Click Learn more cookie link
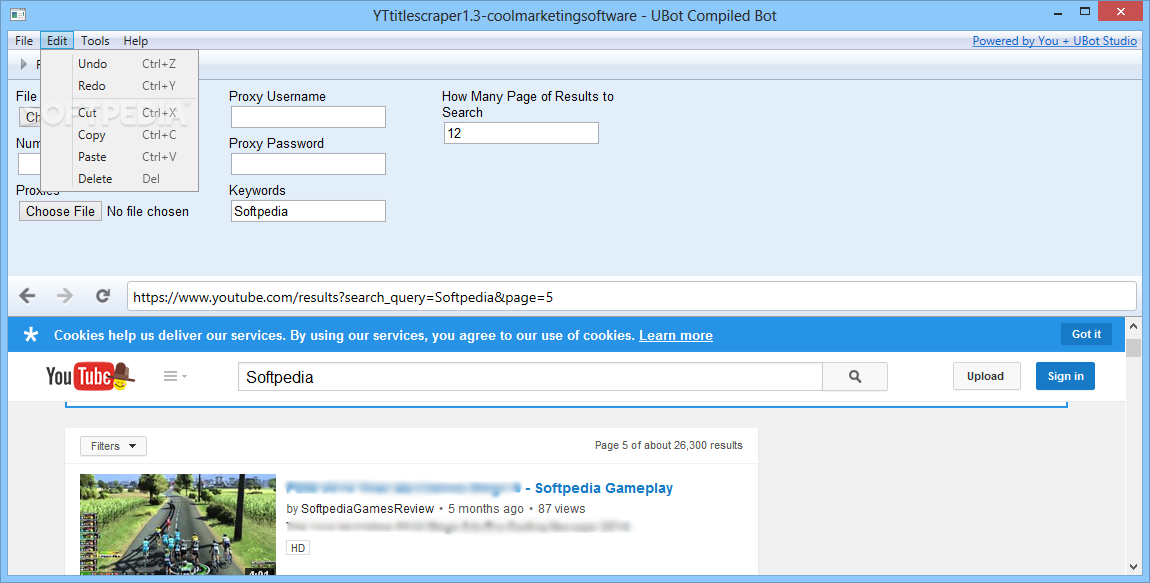The image size is (1150, 583). pyautogui.click(x=675, y=336)
